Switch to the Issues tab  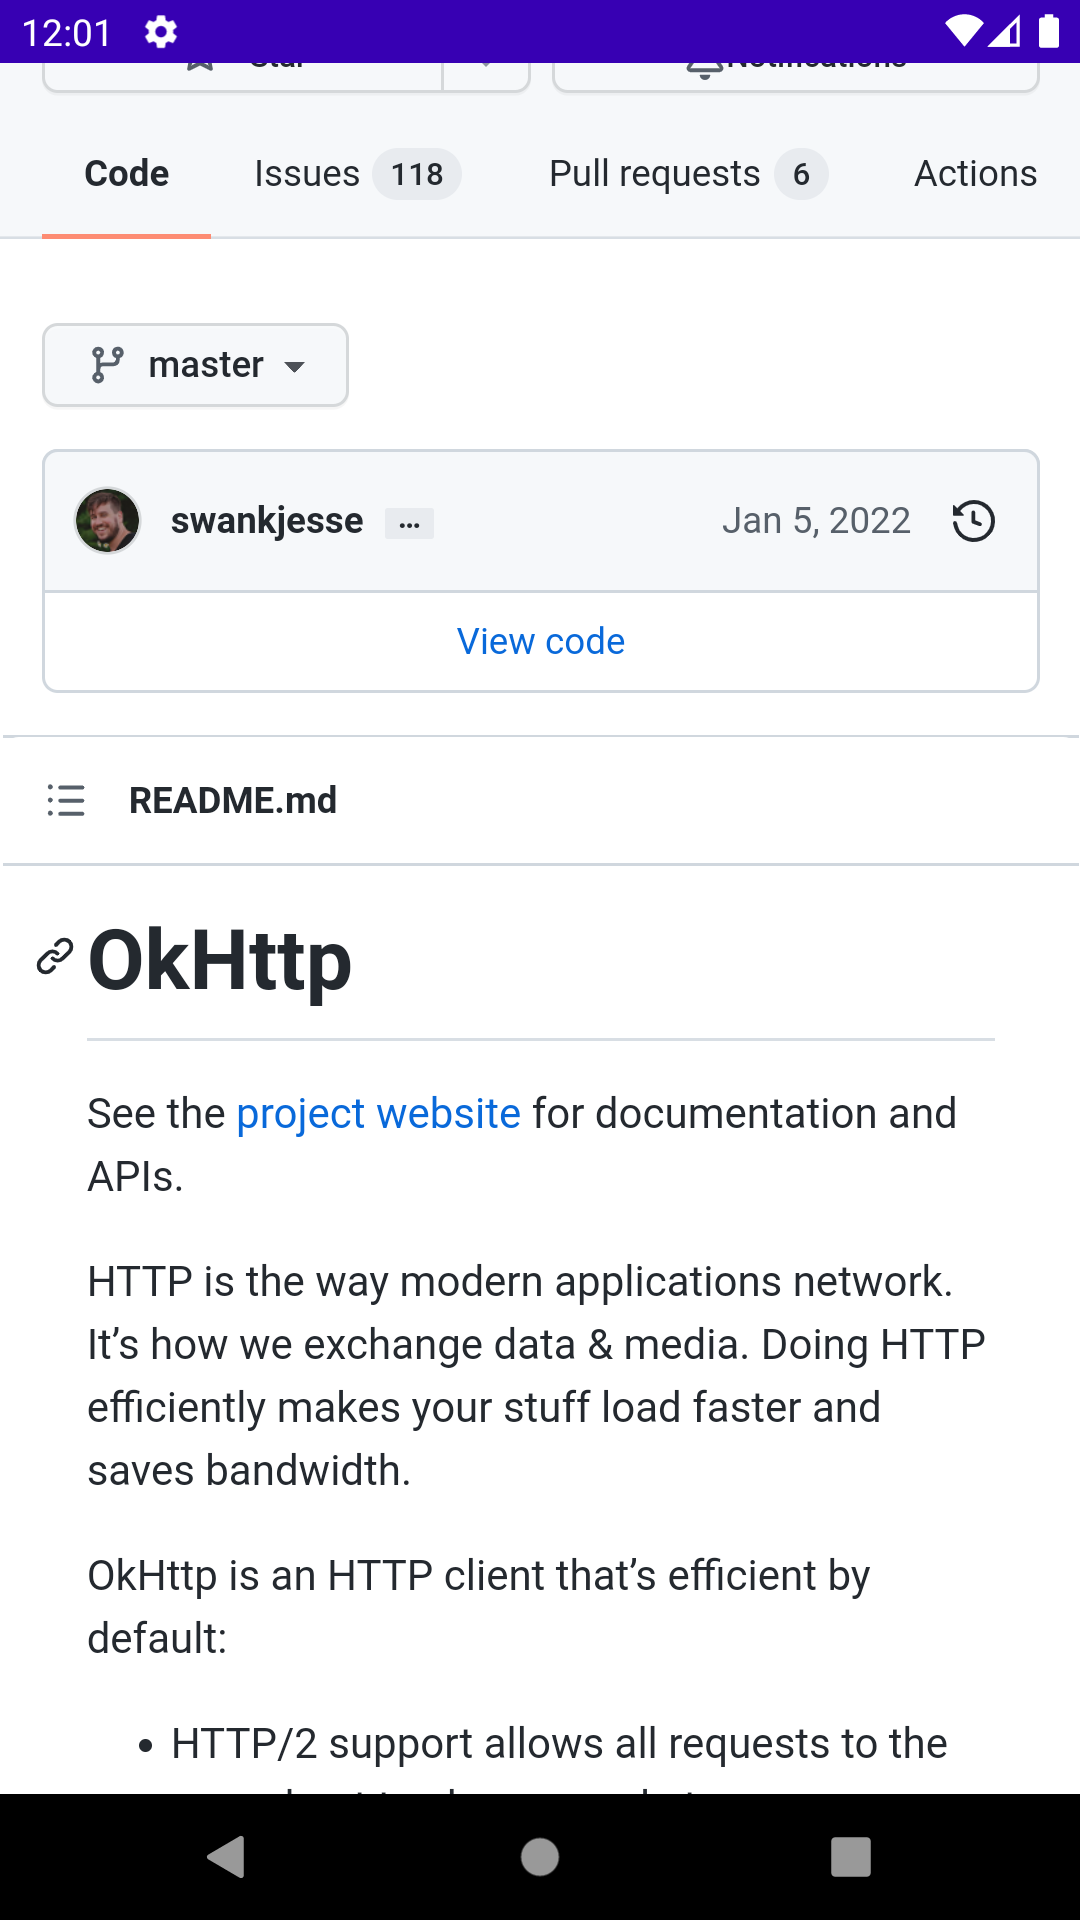tap(307, 173)
